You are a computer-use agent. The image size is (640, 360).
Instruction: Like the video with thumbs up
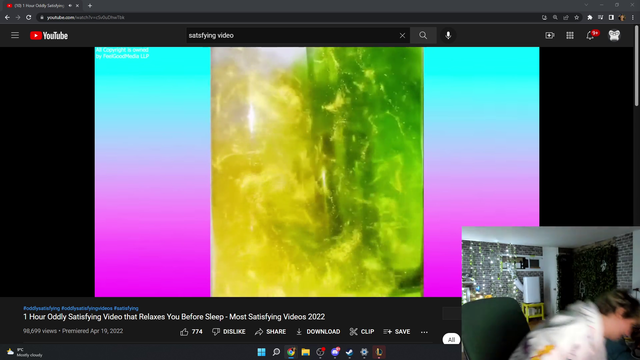(191, 332)
